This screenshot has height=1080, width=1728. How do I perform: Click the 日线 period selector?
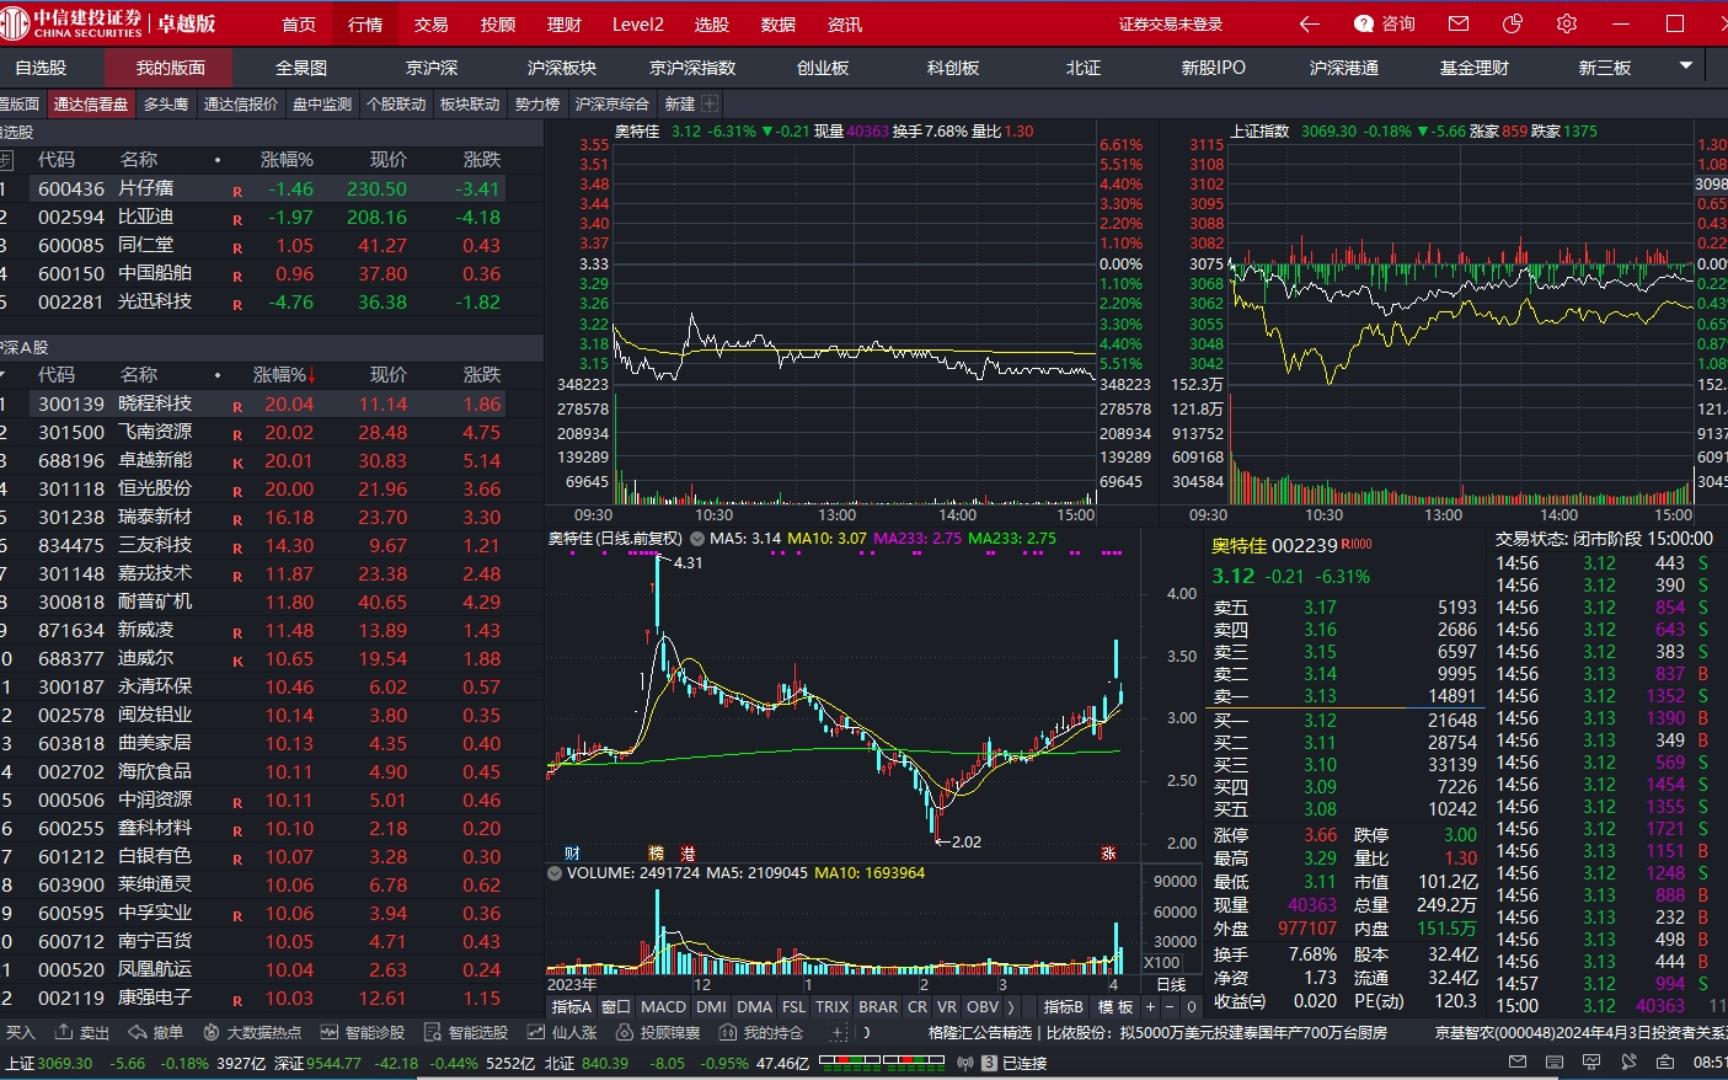tap(1171, 985)
